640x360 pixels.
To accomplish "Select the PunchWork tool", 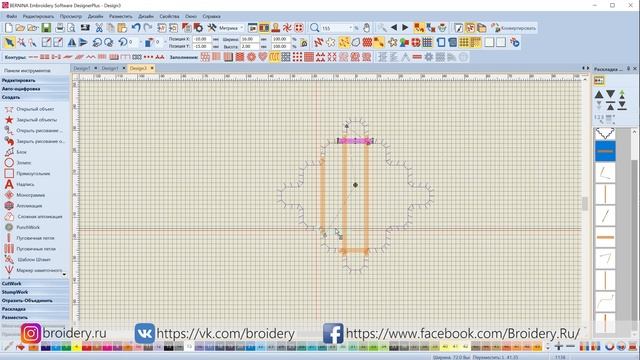I will coord(9,227).
